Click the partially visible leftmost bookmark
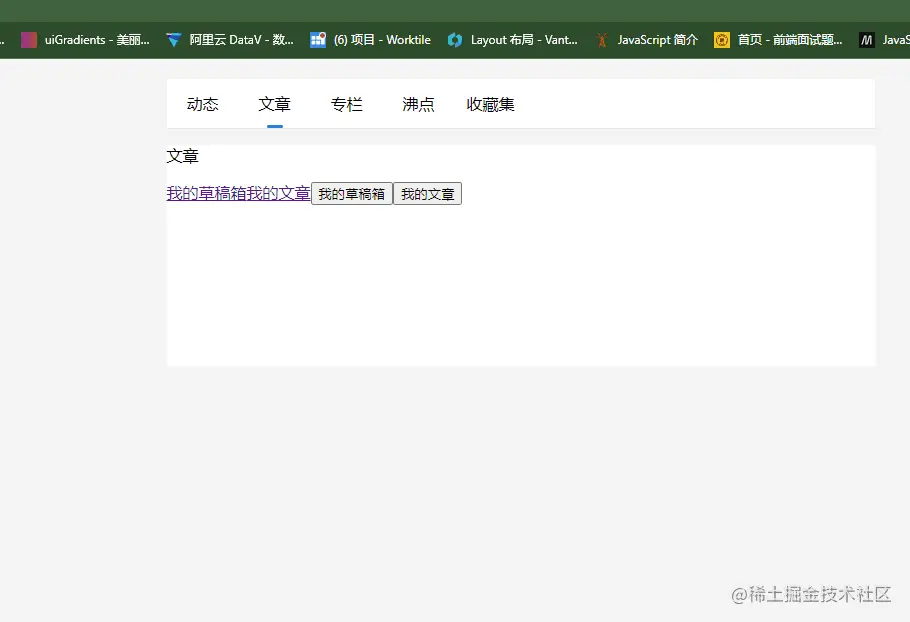 [5, 40]
